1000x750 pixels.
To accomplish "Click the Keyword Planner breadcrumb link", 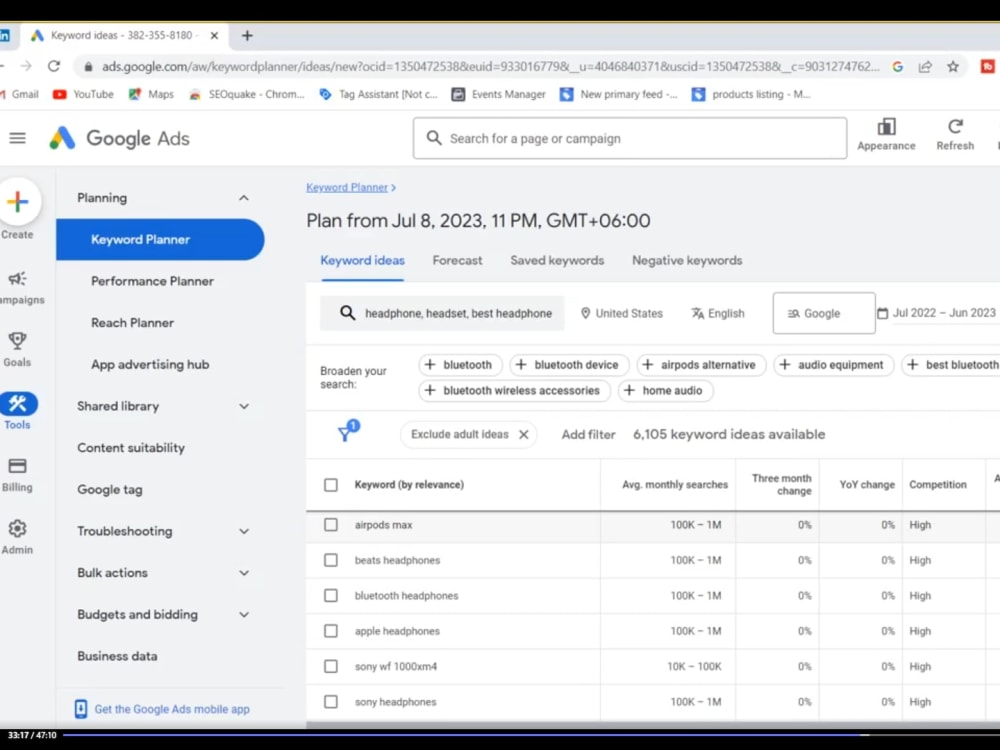I will [347, 188].
